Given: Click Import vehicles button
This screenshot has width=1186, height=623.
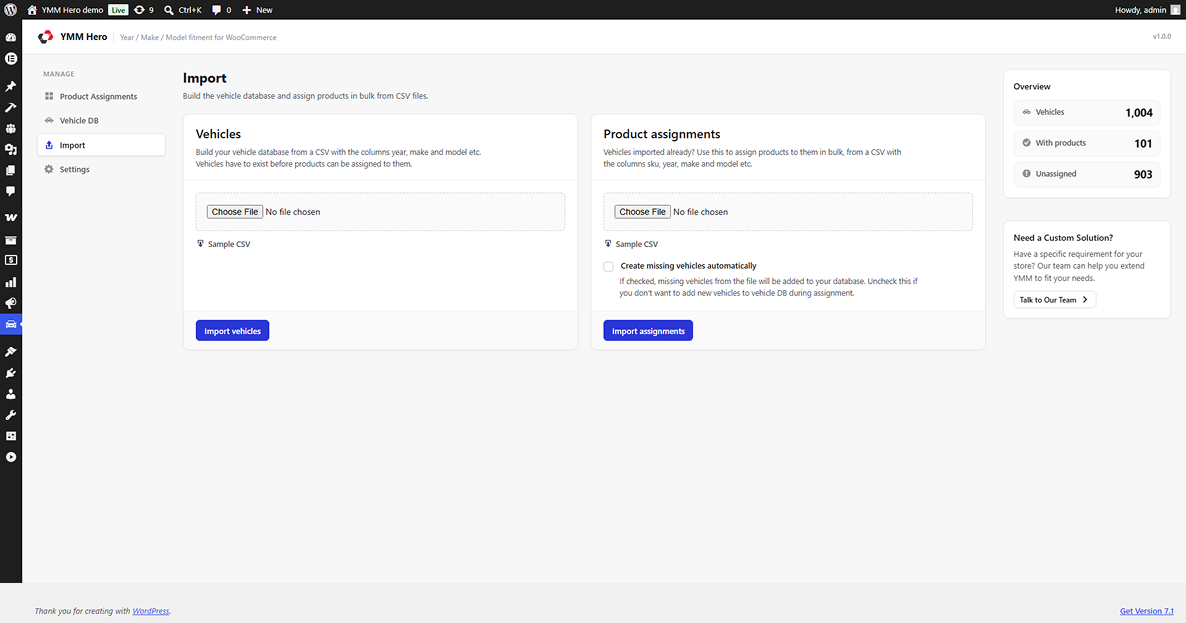Looking at the screenshot, I should coord(232,330).
